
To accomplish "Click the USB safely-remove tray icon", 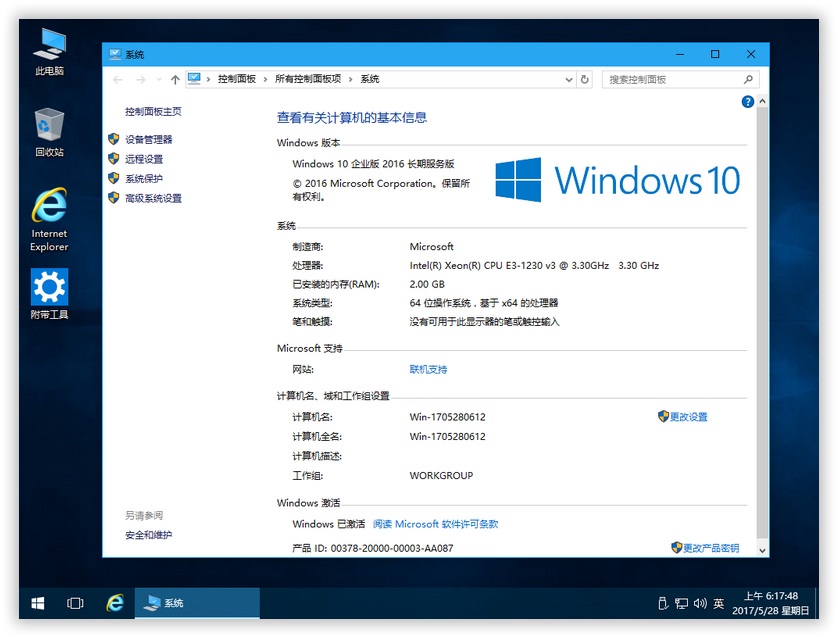I will point(663,603).
